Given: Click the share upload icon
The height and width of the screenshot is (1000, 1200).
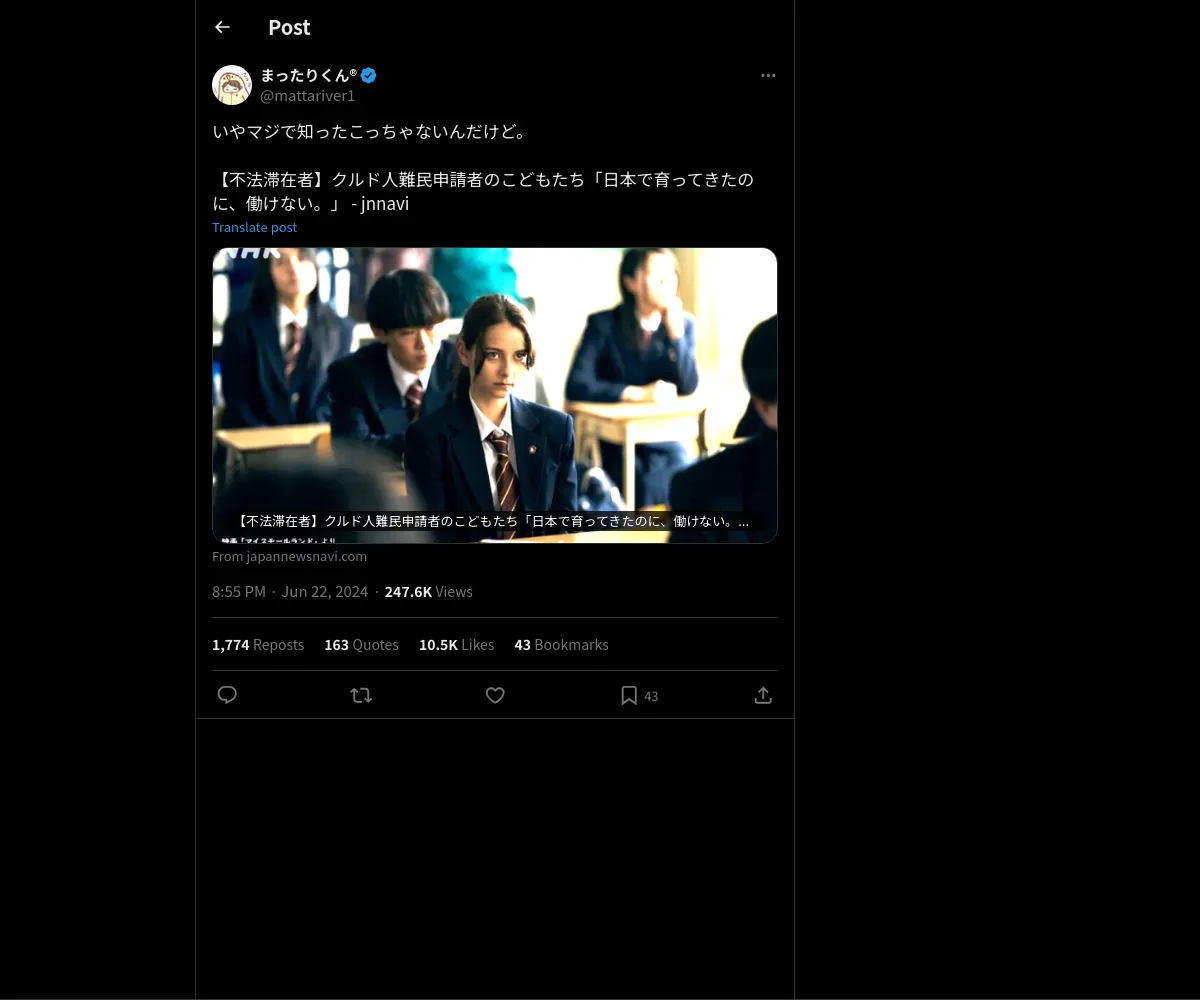Looking at the screenshot, I should coord(763,695).
